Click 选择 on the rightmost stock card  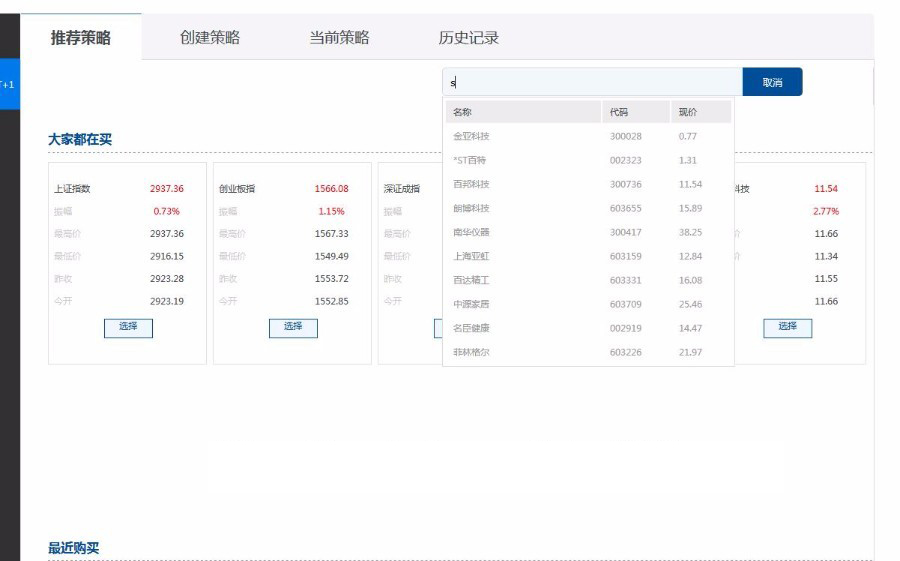click(x=787, y=327)
